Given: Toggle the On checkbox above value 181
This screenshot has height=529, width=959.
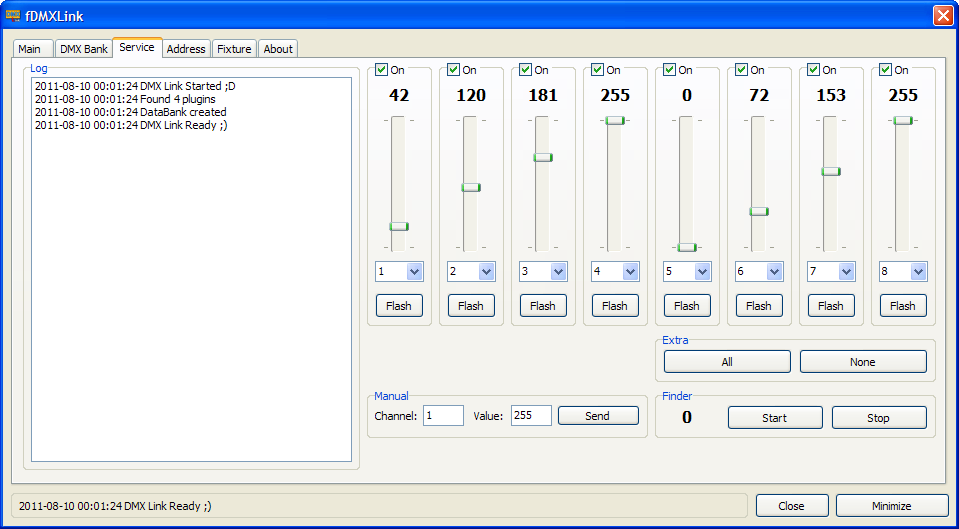Looking at the screenshot, I should (x=525, y=70).
